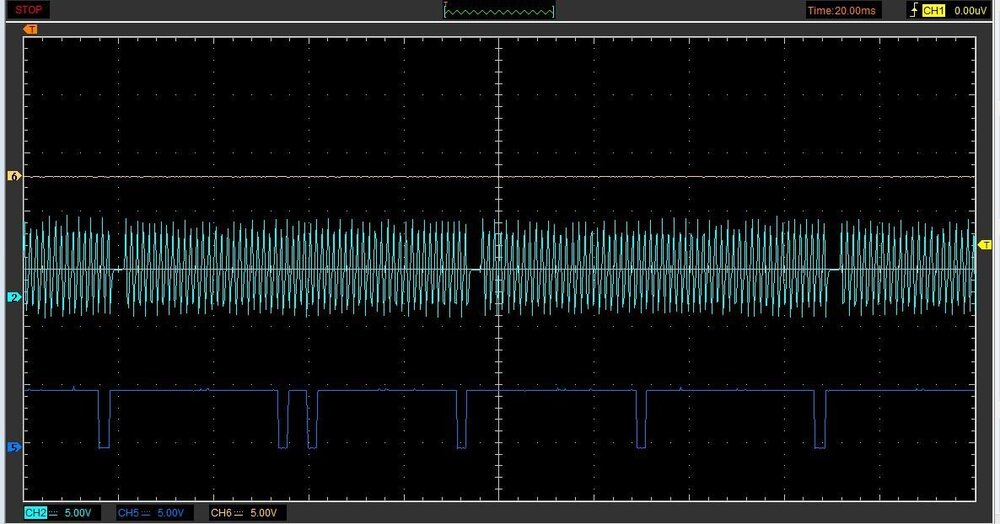Click the waveform memory overview thumbnail
This screenshot has width=1000, height=524.
click(x=499, y=11)
